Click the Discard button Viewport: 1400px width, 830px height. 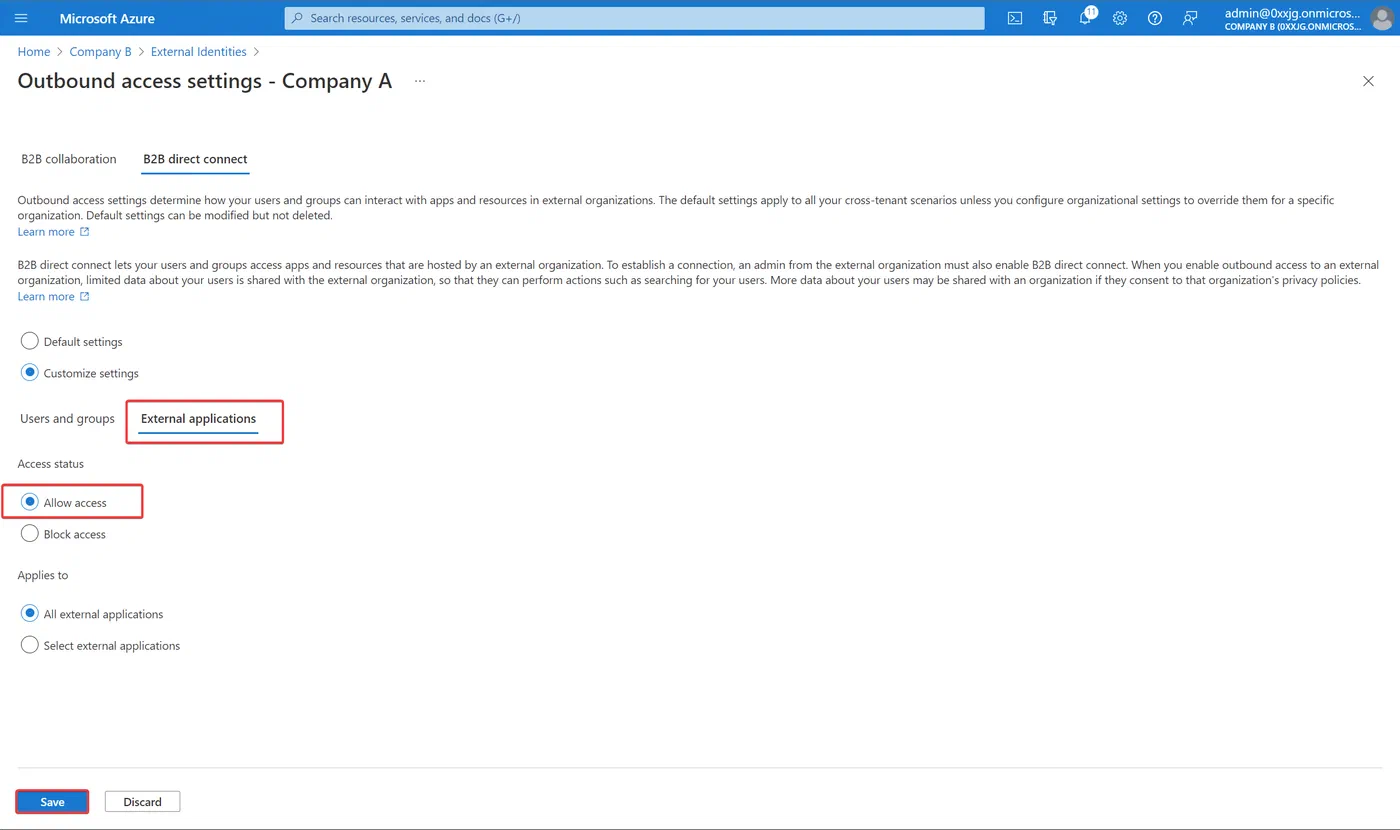pos(142,802)
